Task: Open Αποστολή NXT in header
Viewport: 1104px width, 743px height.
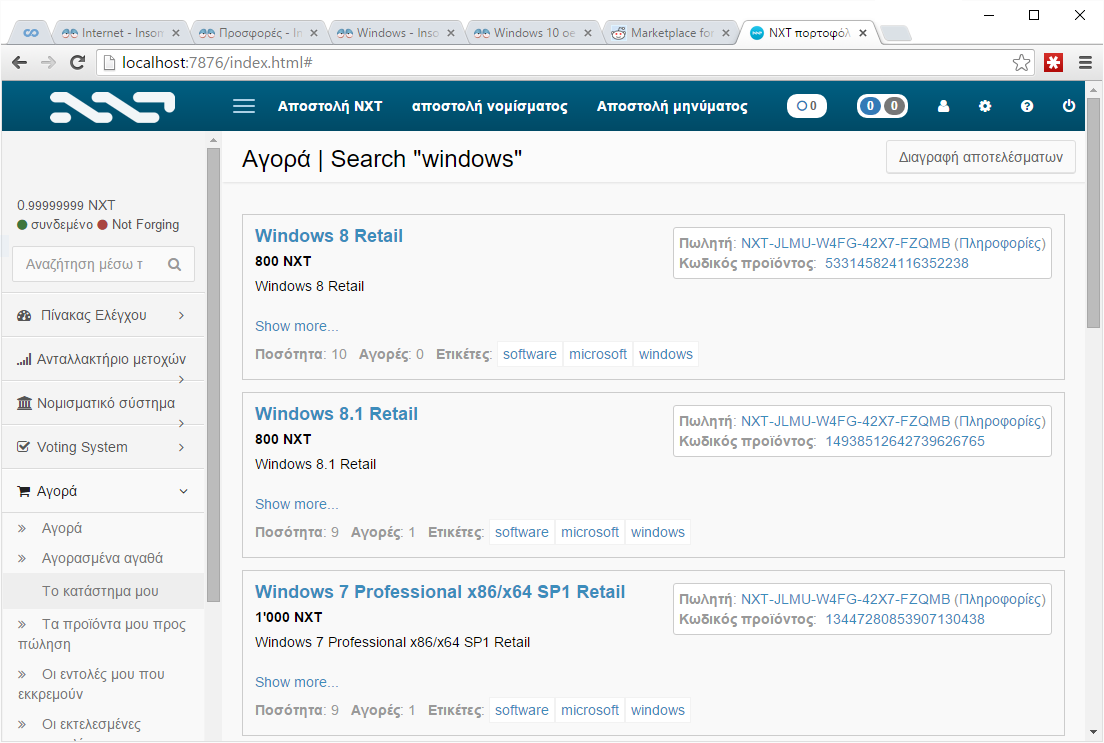Action: pos(330,106)
